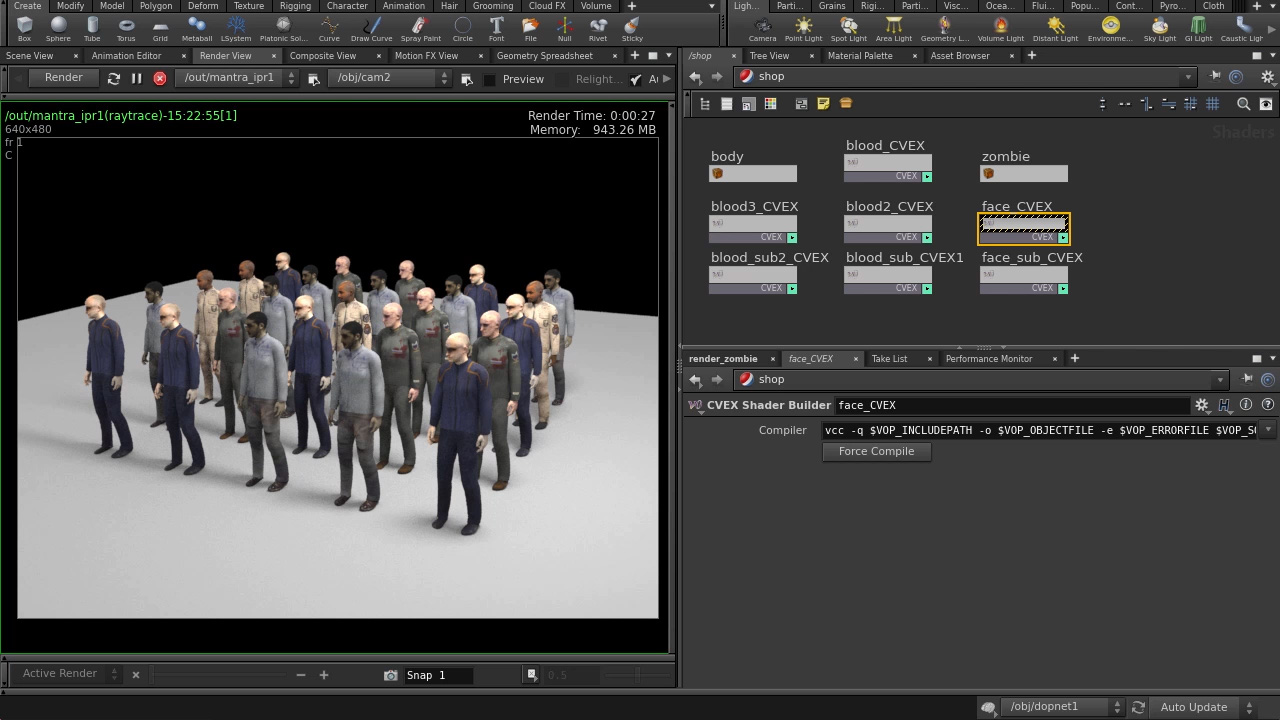Find a node with the magnifier icon
The width and height of the screenshot is (1280, 720).
pos(1244,104)
